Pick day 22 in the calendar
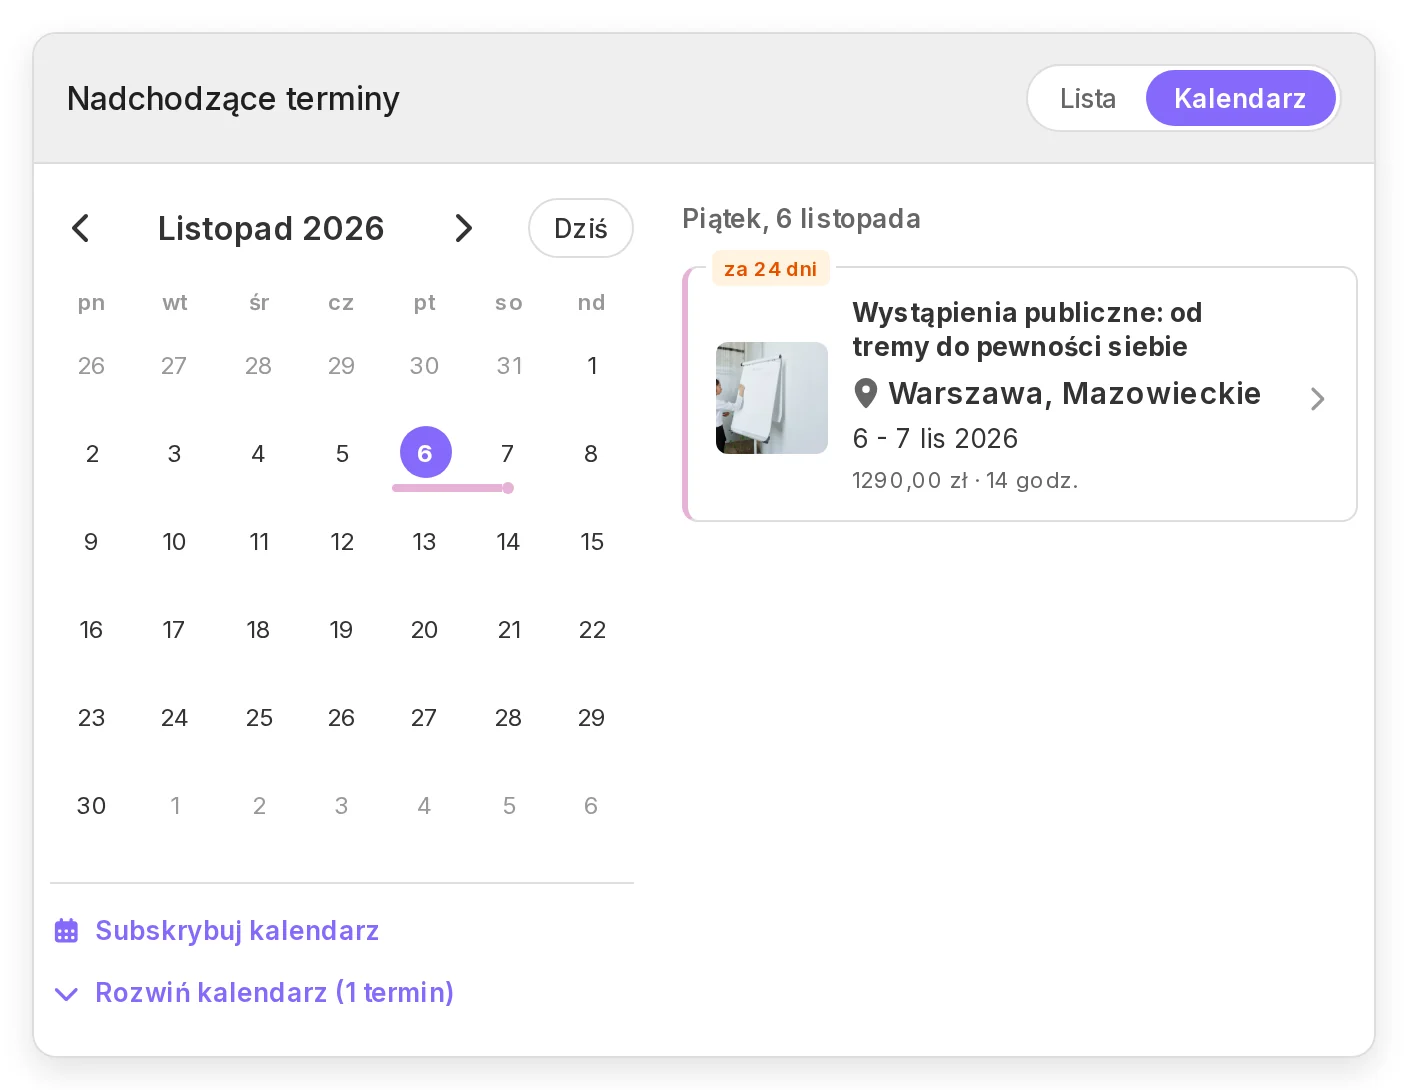1408x1090 pixels. [592, 630]
